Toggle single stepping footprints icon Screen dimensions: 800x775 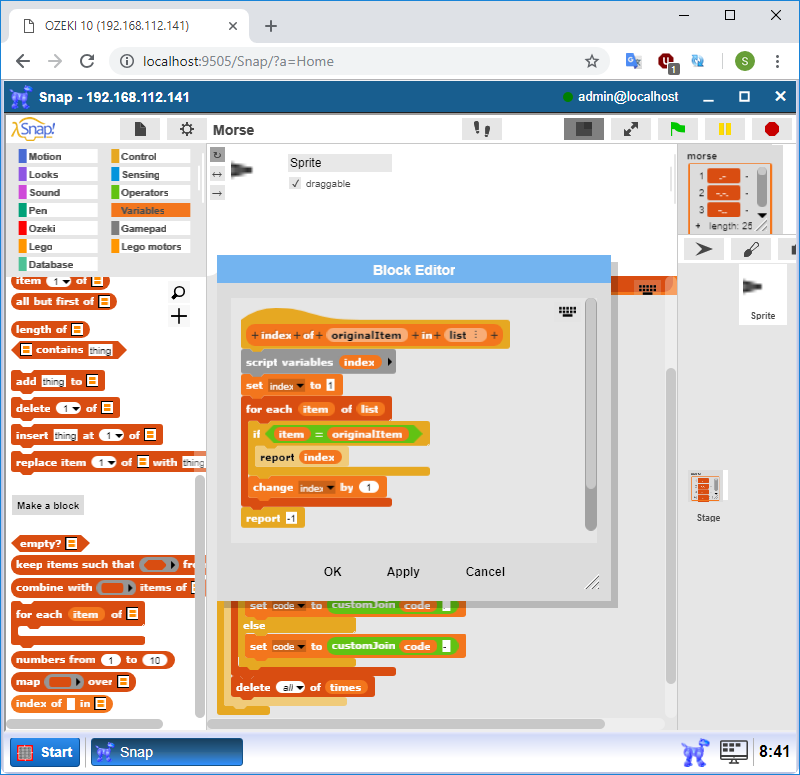click(482, 129)
